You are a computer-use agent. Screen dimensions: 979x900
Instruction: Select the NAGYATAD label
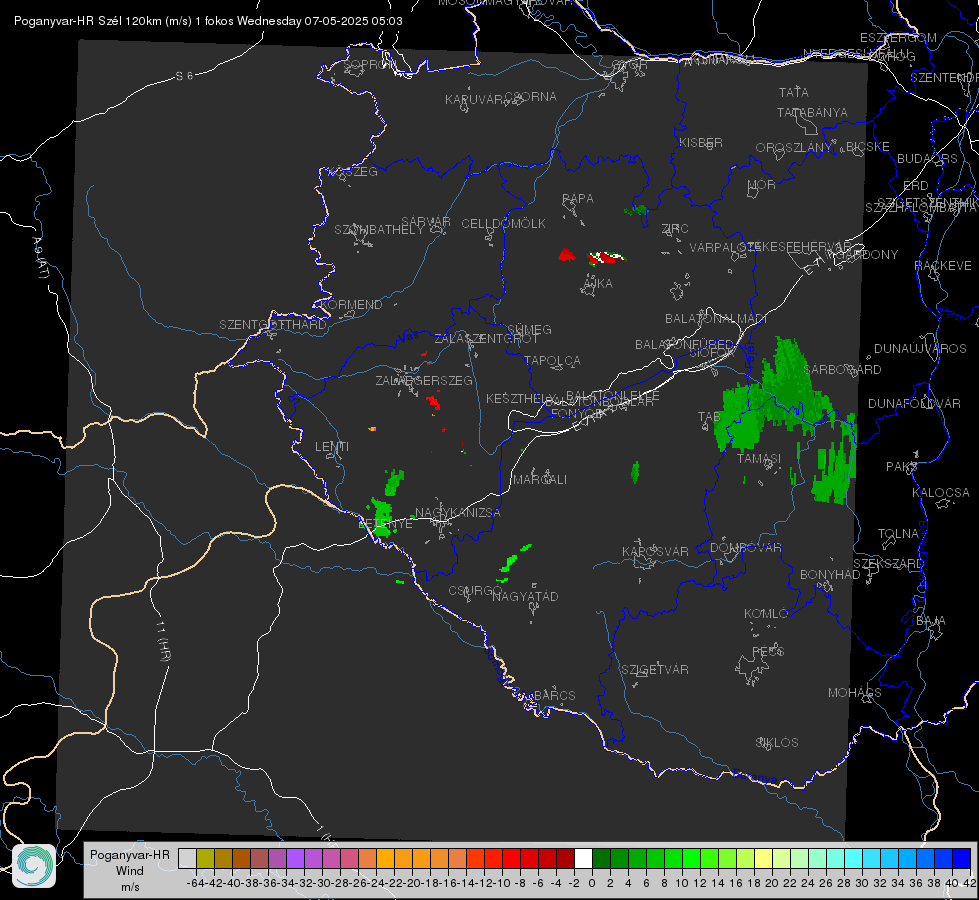(x=525, y=596)
